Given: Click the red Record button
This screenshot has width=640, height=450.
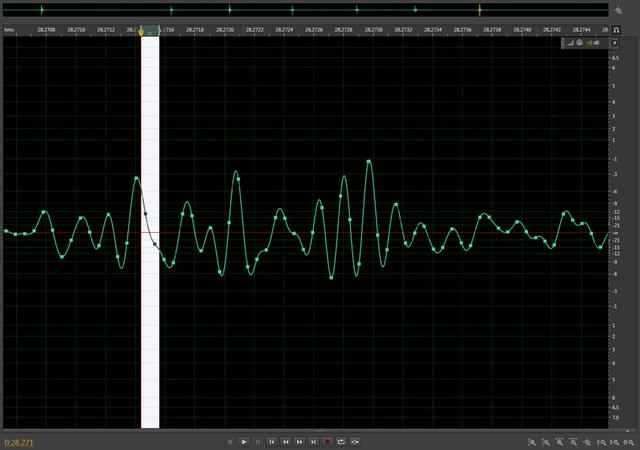Looking at the screenshot, I should (x=327, y=441).
